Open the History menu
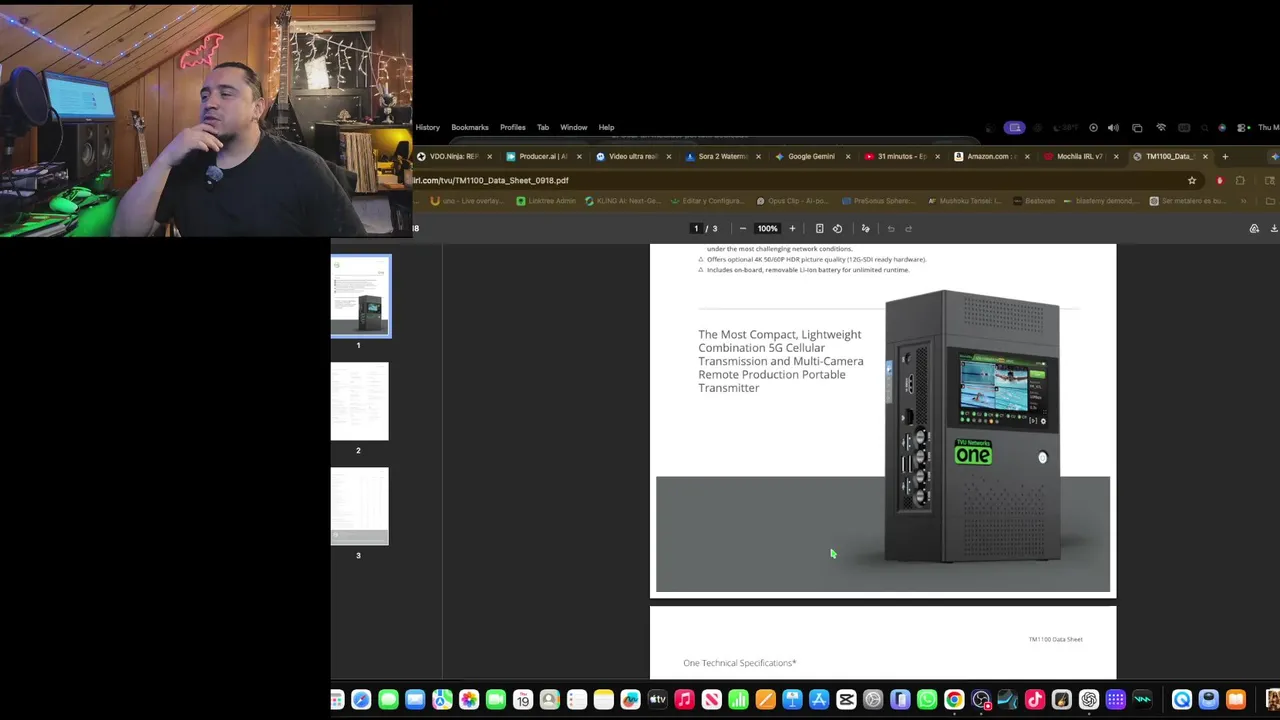The height and width of the screenshot is (720, 1280). click(x=427, y=127)
